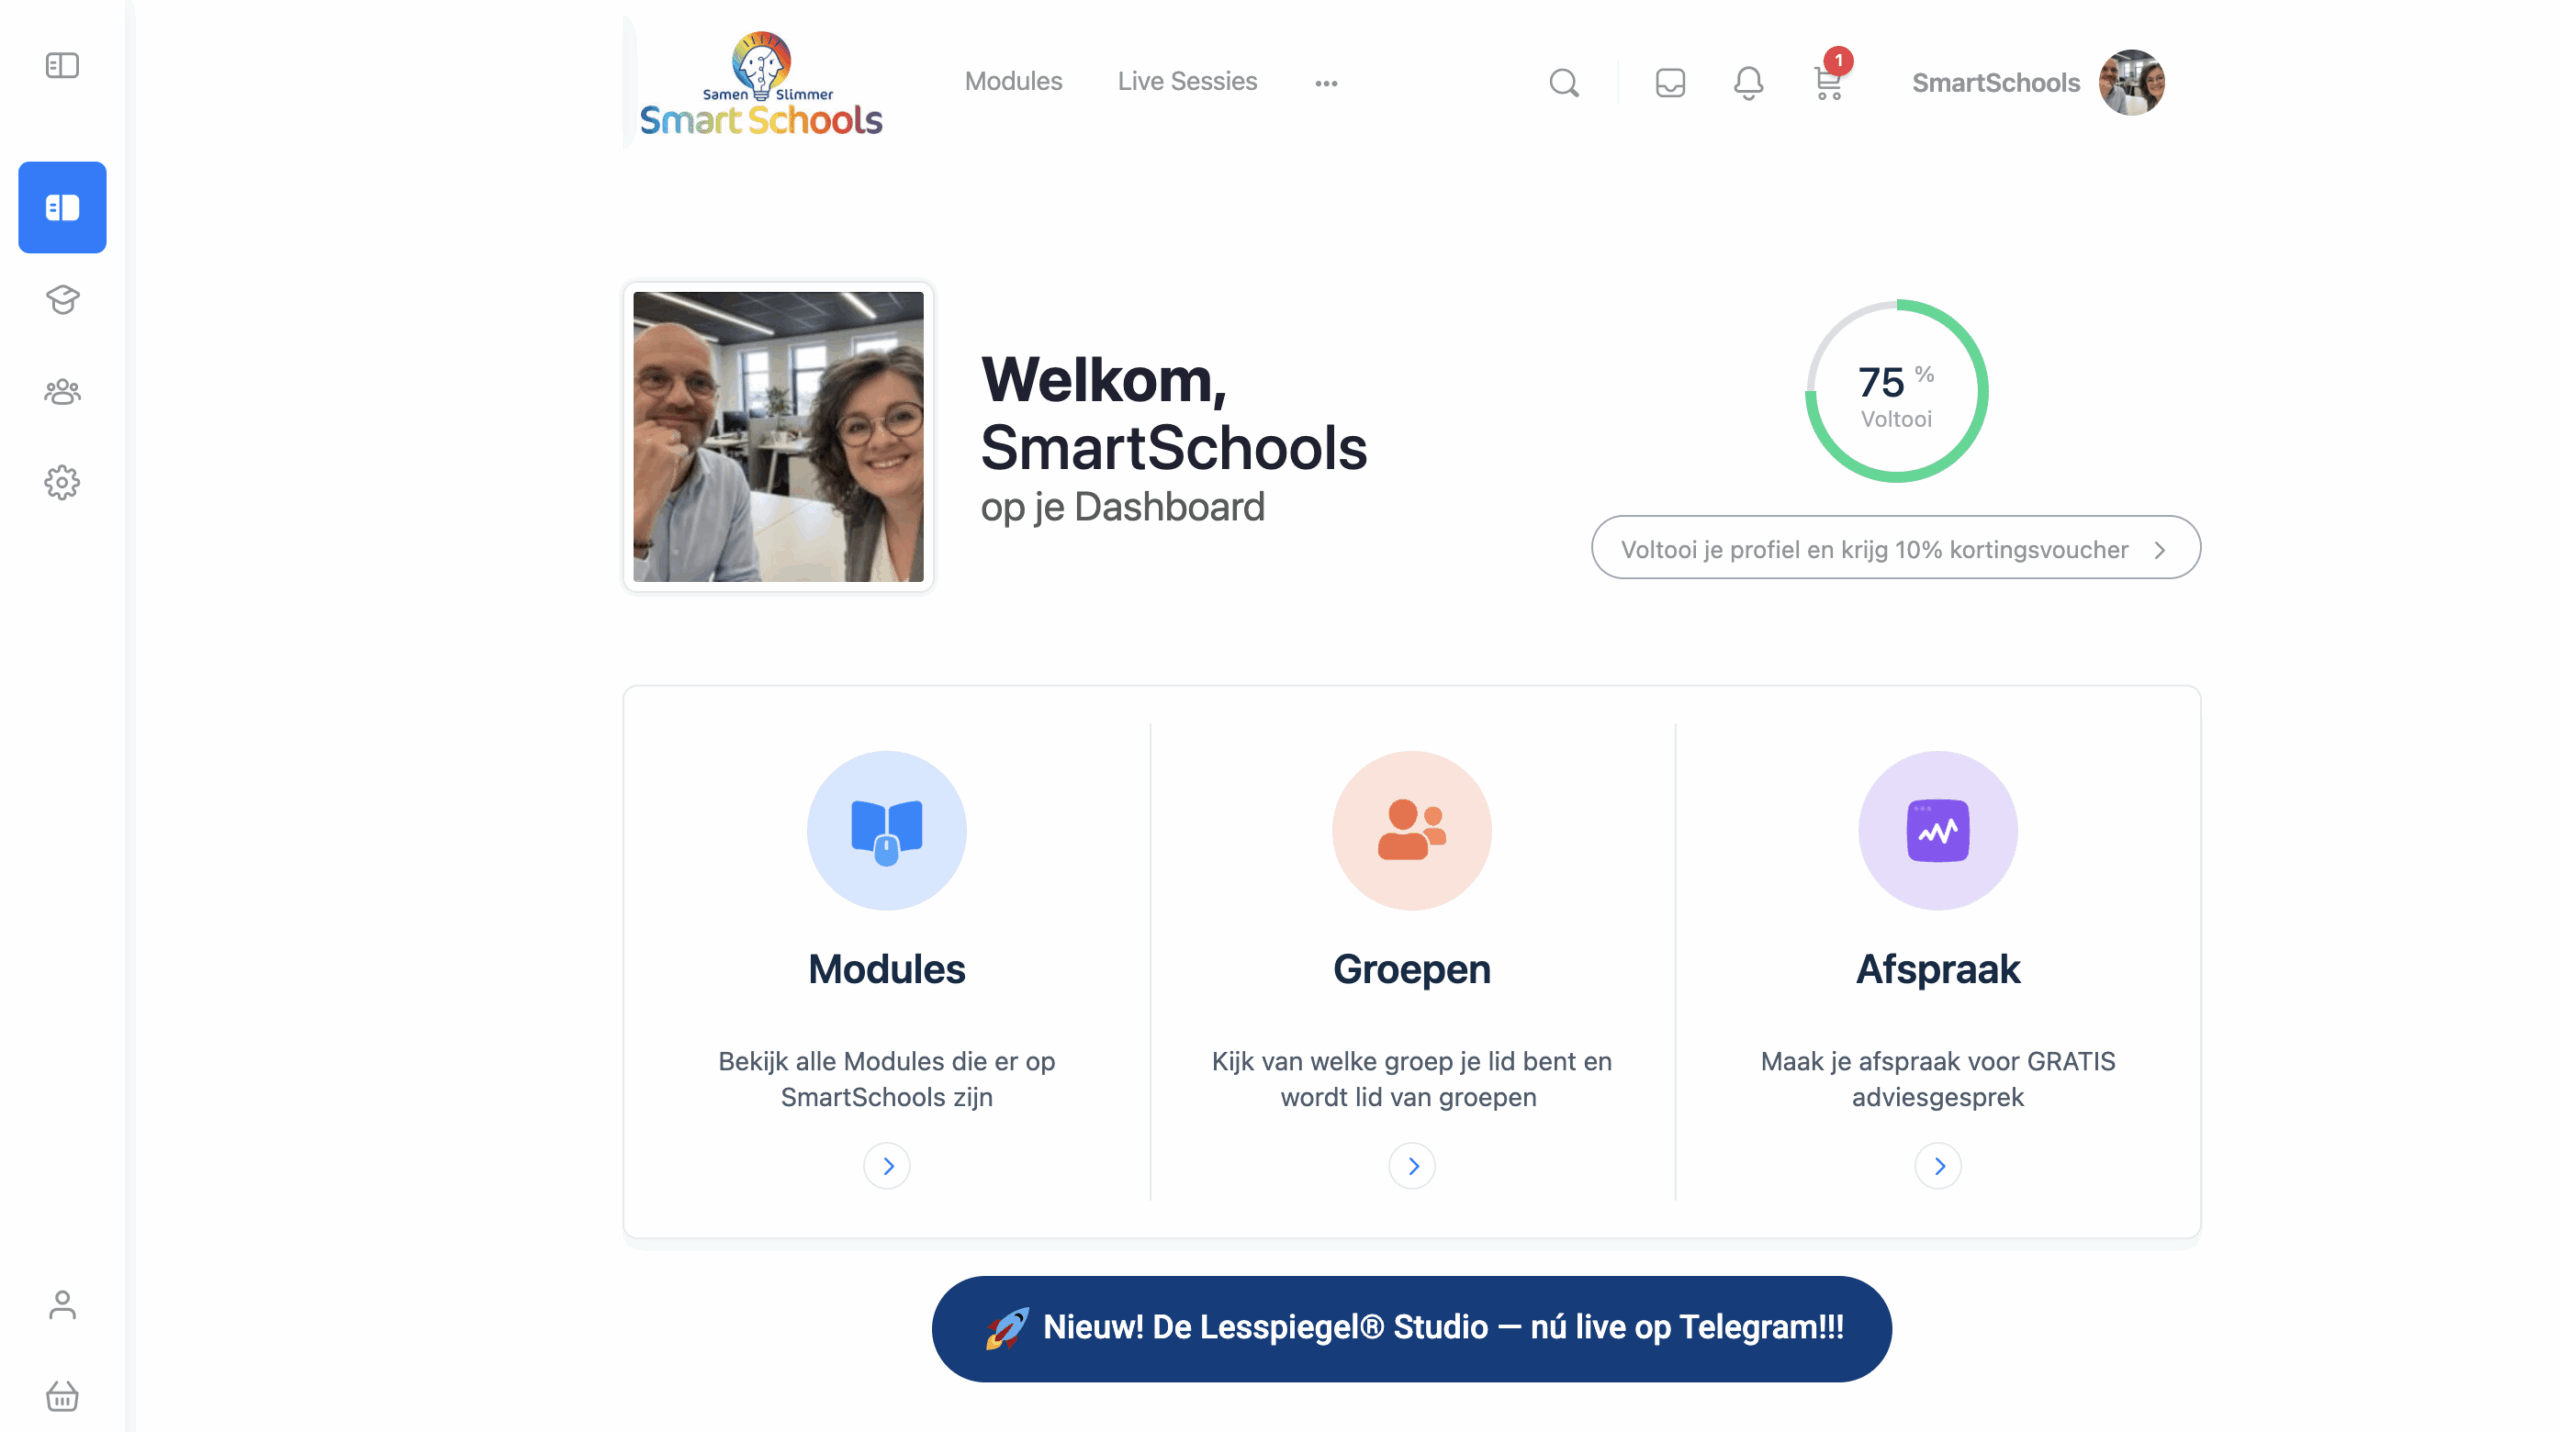Open the SmartSchools user account menu
The height and width of the screenshot is (1432, 2560).
point(2038,83)
